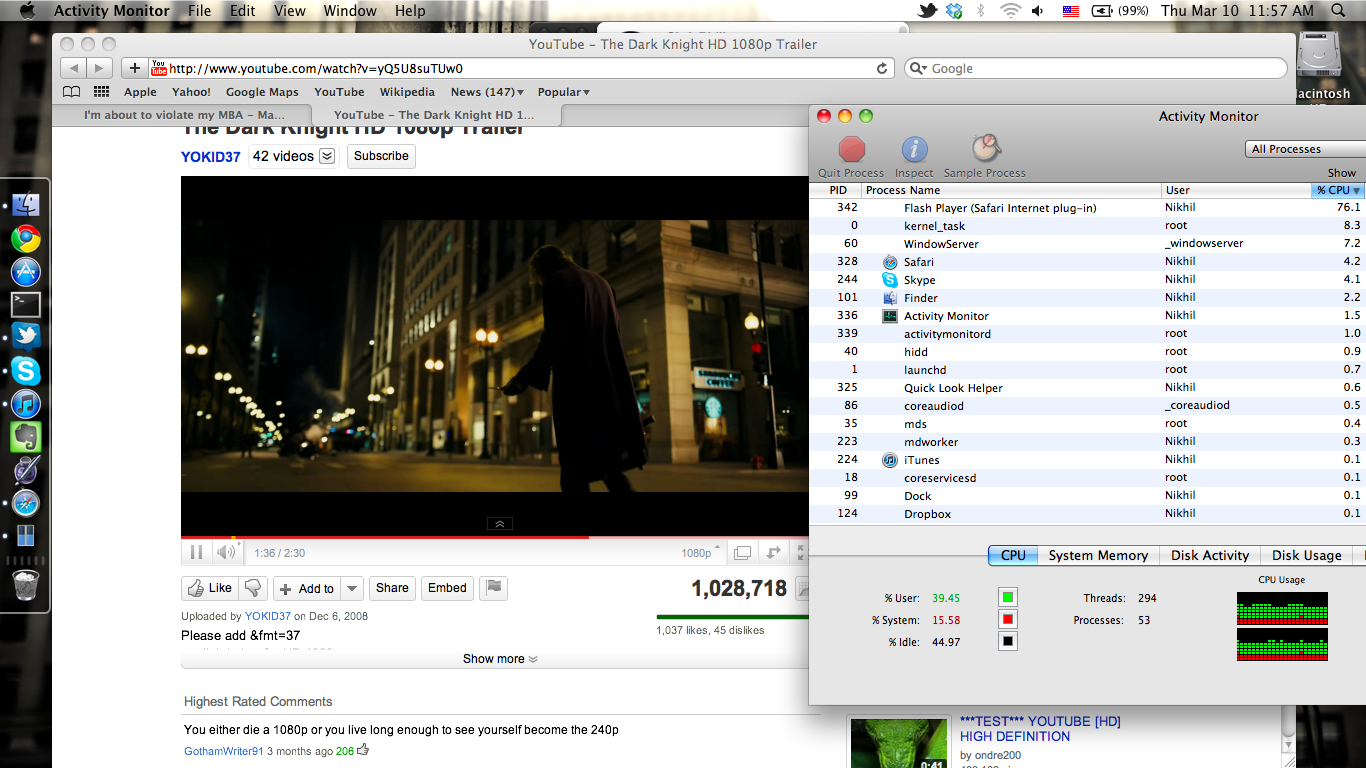Open App Store from the Dock

(25, 271)
